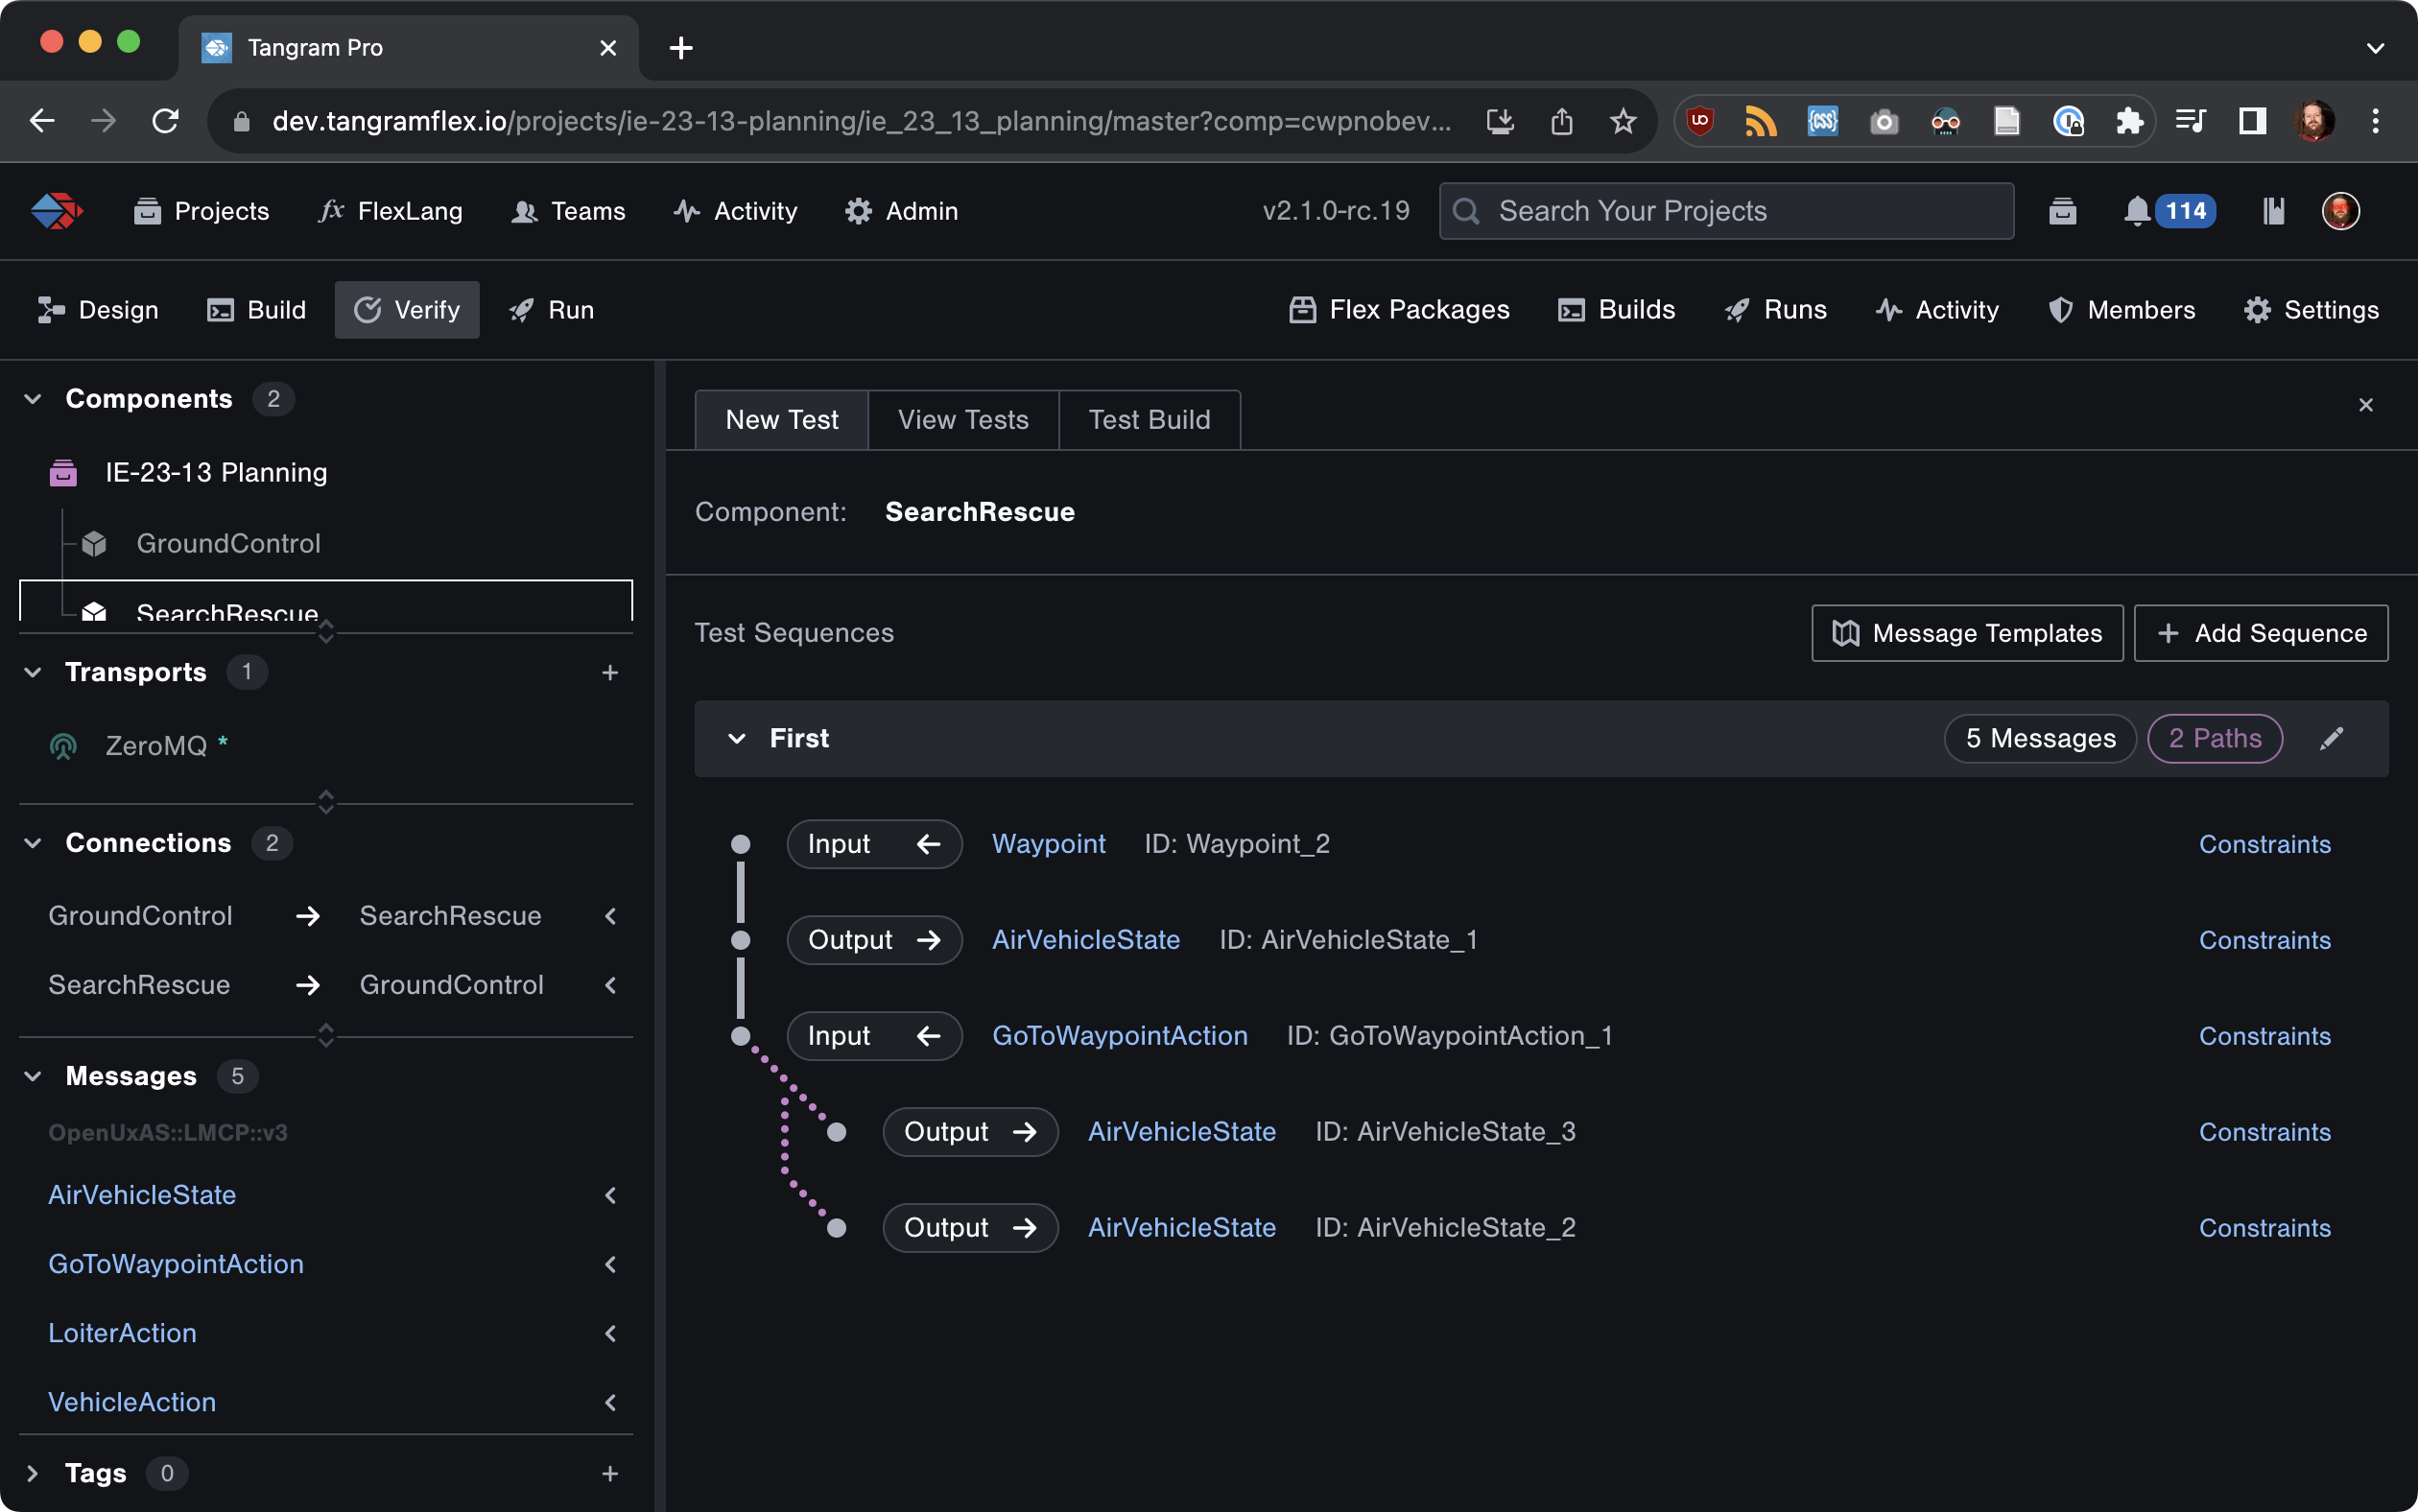Click the 2 Paths badge
The image size is (2418, 1512).
(x=2215, y=738)
